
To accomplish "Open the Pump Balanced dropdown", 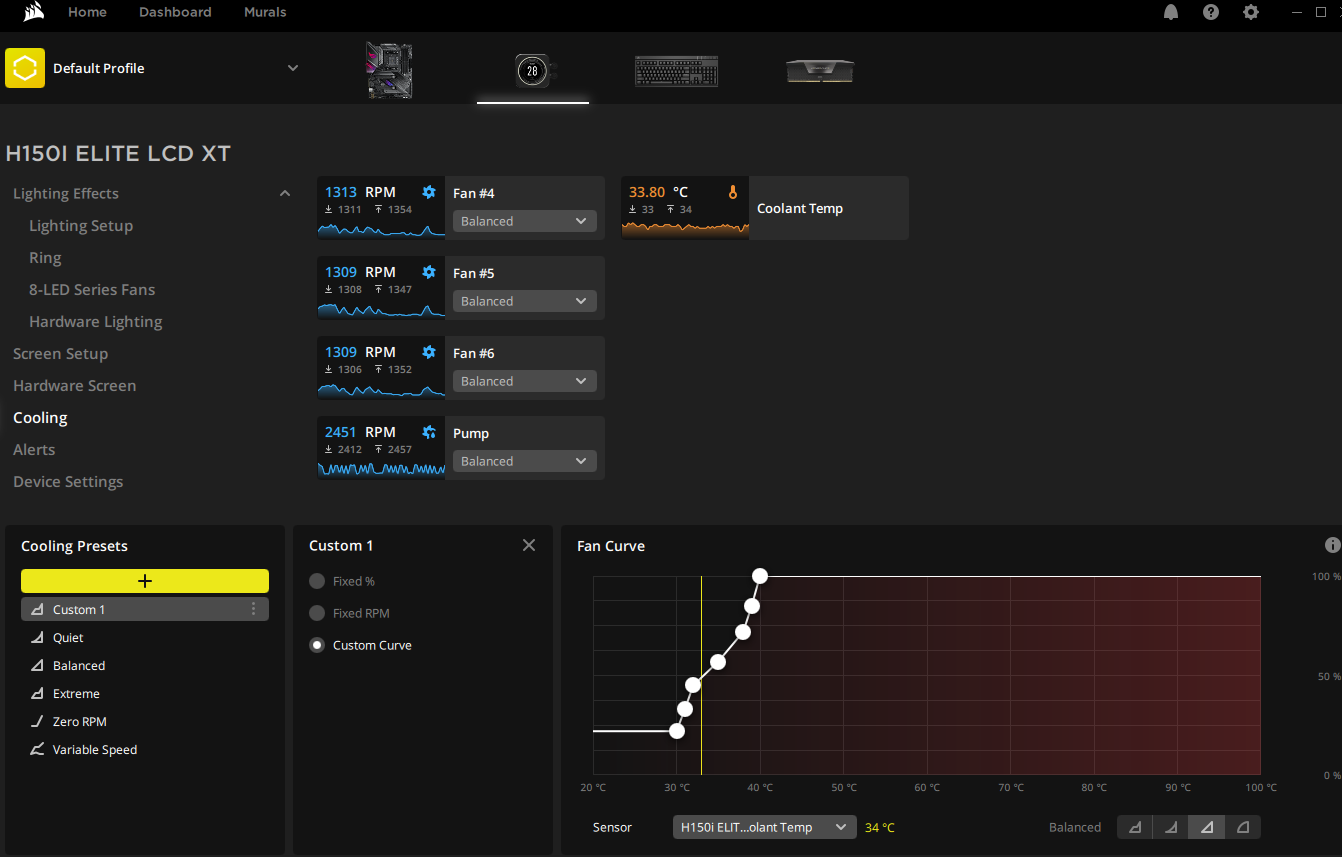I will pos(525,461).
